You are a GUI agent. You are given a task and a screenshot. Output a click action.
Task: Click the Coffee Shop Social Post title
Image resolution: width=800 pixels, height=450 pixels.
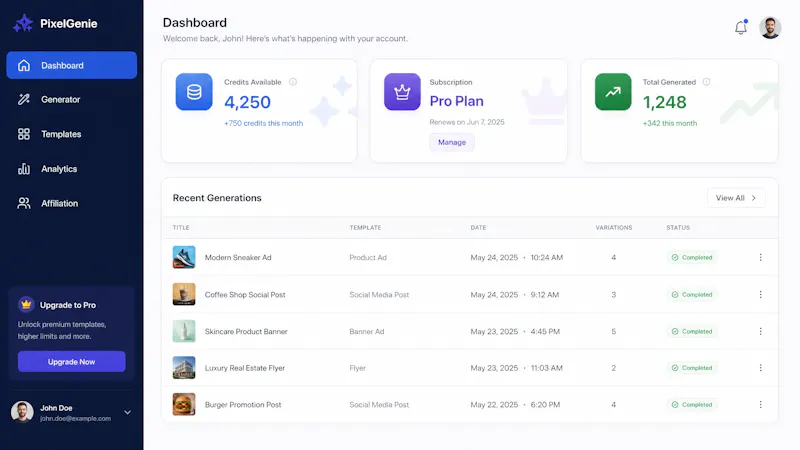click(245, 295)
